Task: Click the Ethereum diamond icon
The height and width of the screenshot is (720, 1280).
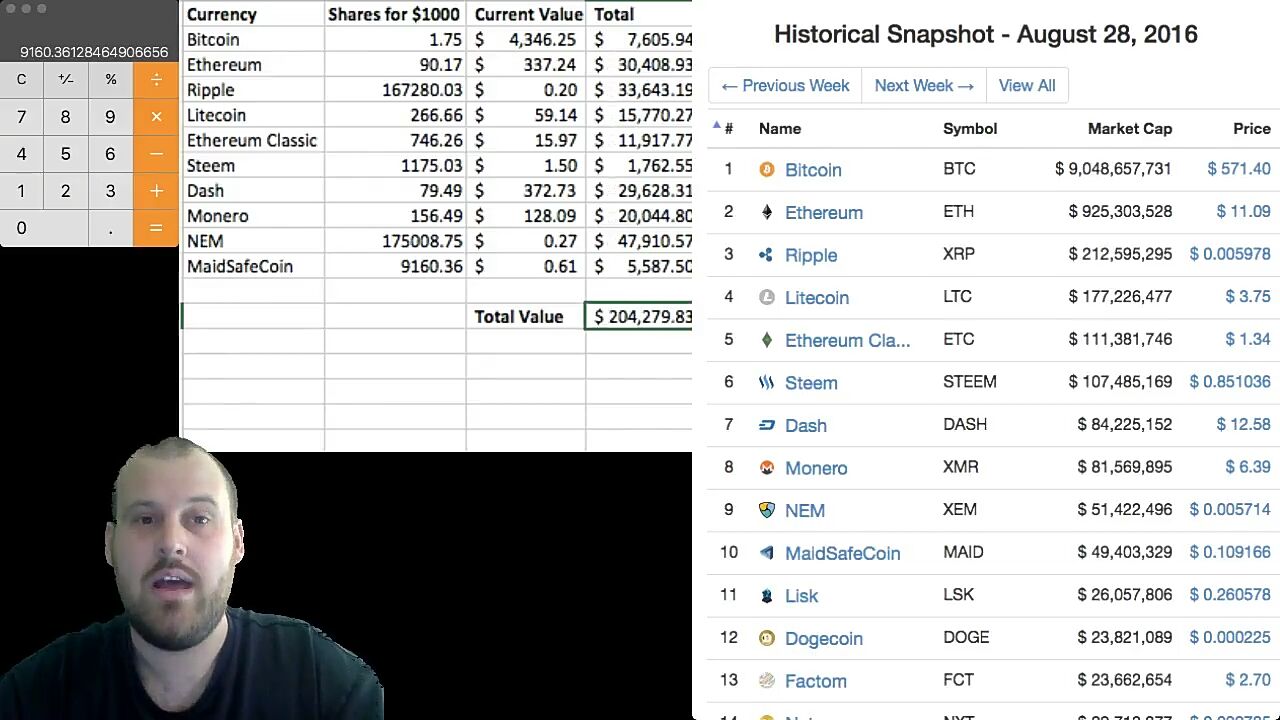Action: (x=767, y=212)
